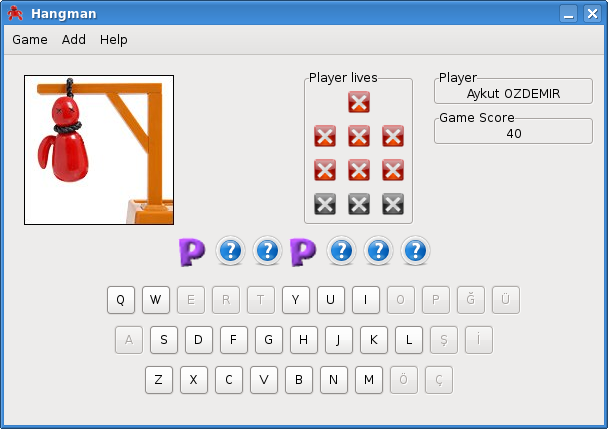Click the top red X life icon

pyautogui.click(x=359, y=102)
